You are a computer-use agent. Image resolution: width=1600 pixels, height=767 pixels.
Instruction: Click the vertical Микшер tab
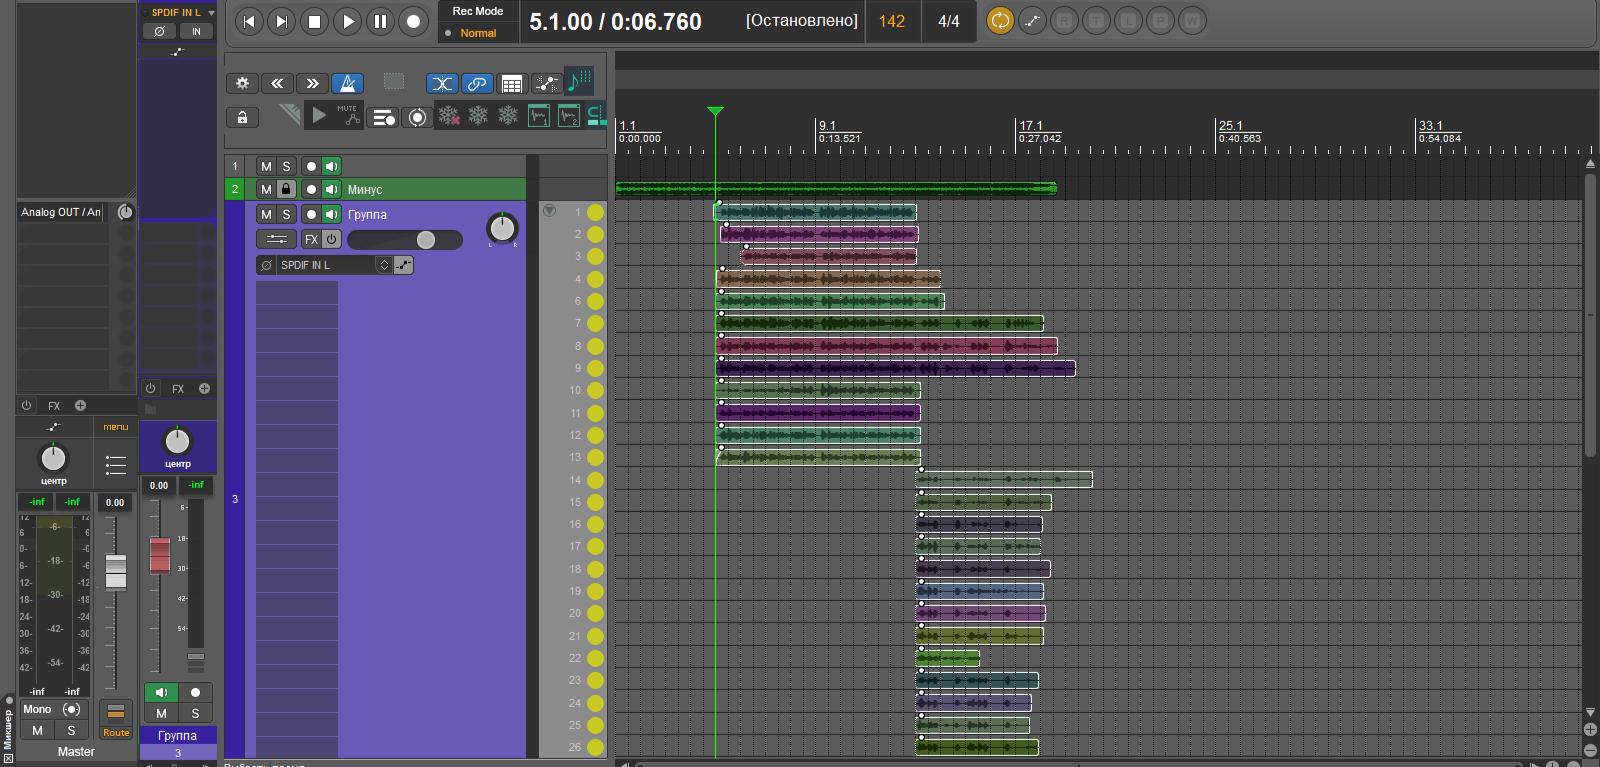(8, 730)
